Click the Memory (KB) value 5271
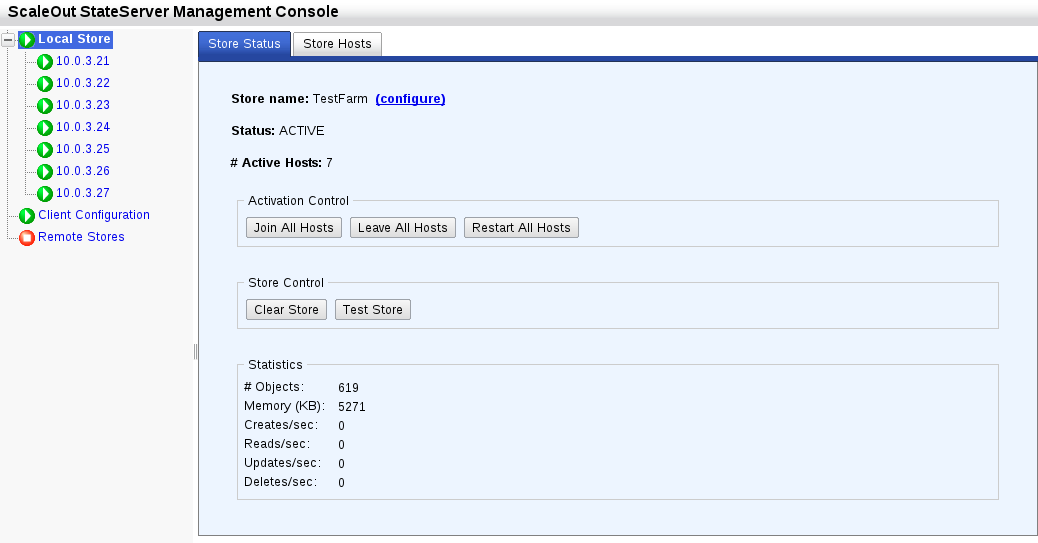The height and width of the screenshot is (543, 1038). (x=352, y=407)
